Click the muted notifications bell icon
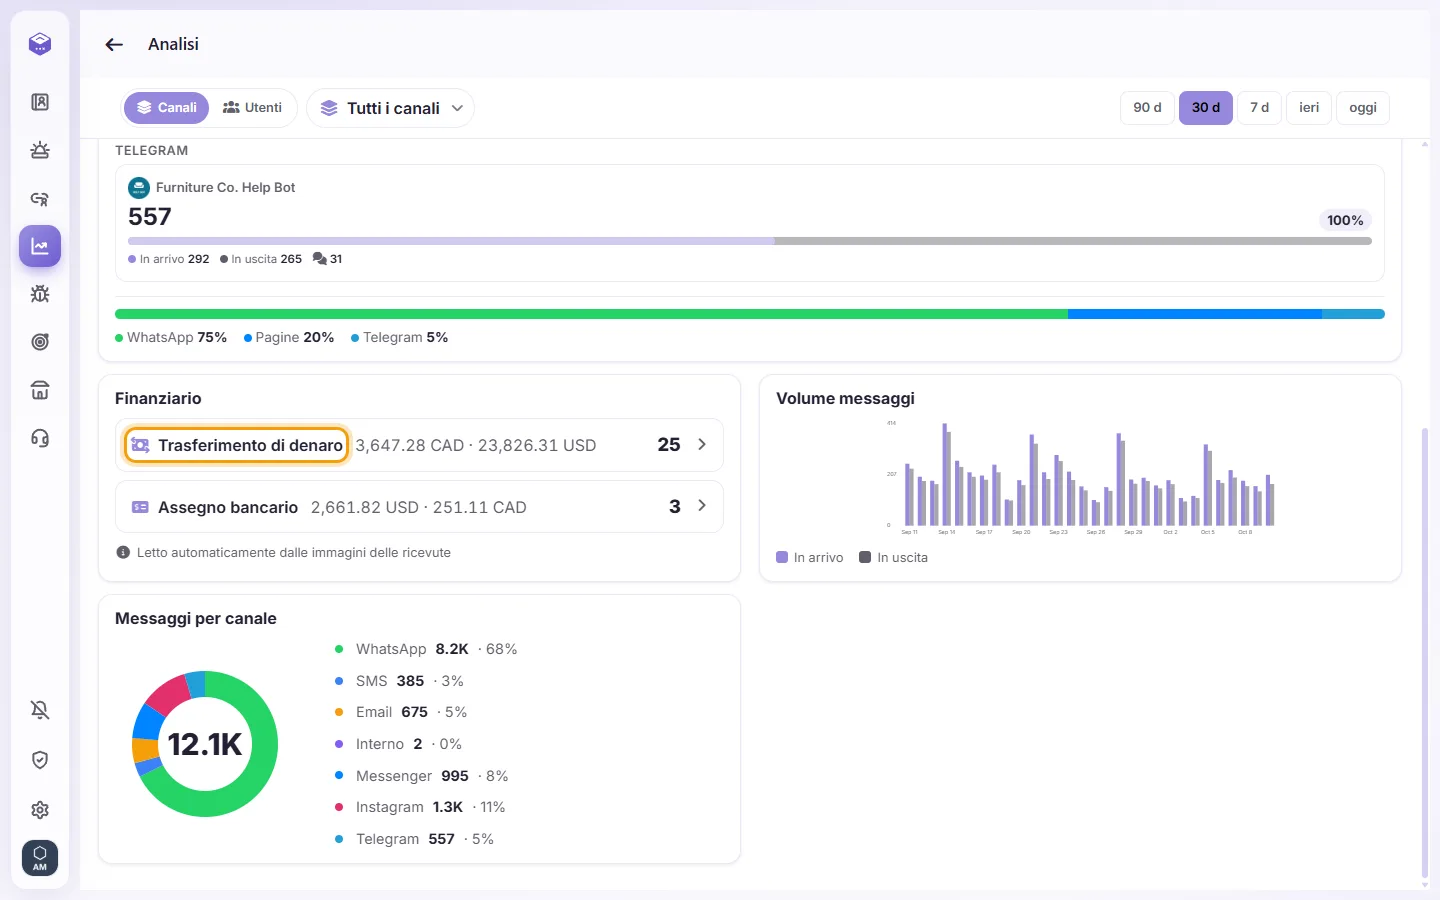This screenshot has height=900, width=1440. click(40, 710)
